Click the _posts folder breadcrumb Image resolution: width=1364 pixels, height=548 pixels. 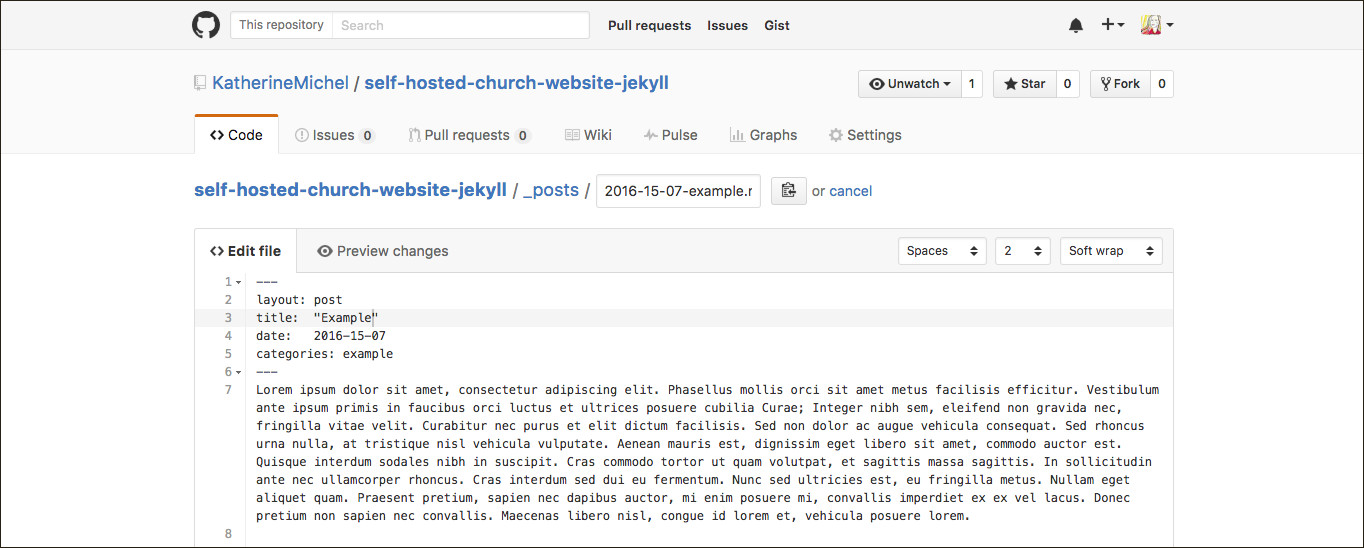click(x=551, y=190)
